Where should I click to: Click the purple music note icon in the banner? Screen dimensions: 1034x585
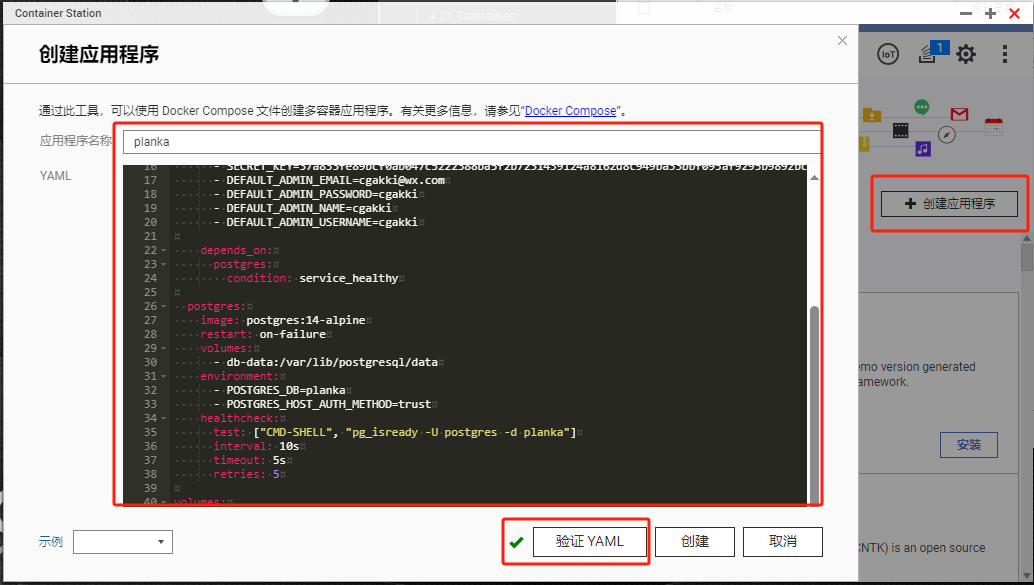pos(923,148)
